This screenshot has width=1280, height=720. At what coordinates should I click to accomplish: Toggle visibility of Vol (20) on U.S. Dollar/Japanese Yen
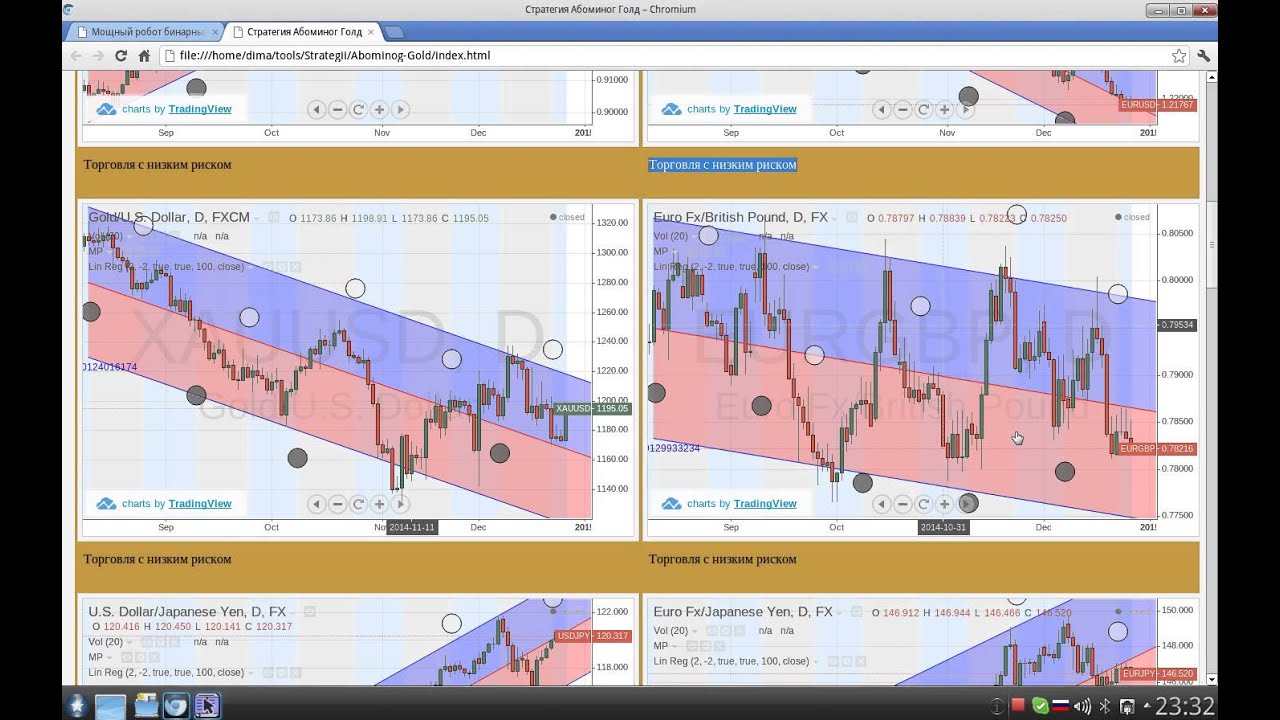tap(147, 642)
